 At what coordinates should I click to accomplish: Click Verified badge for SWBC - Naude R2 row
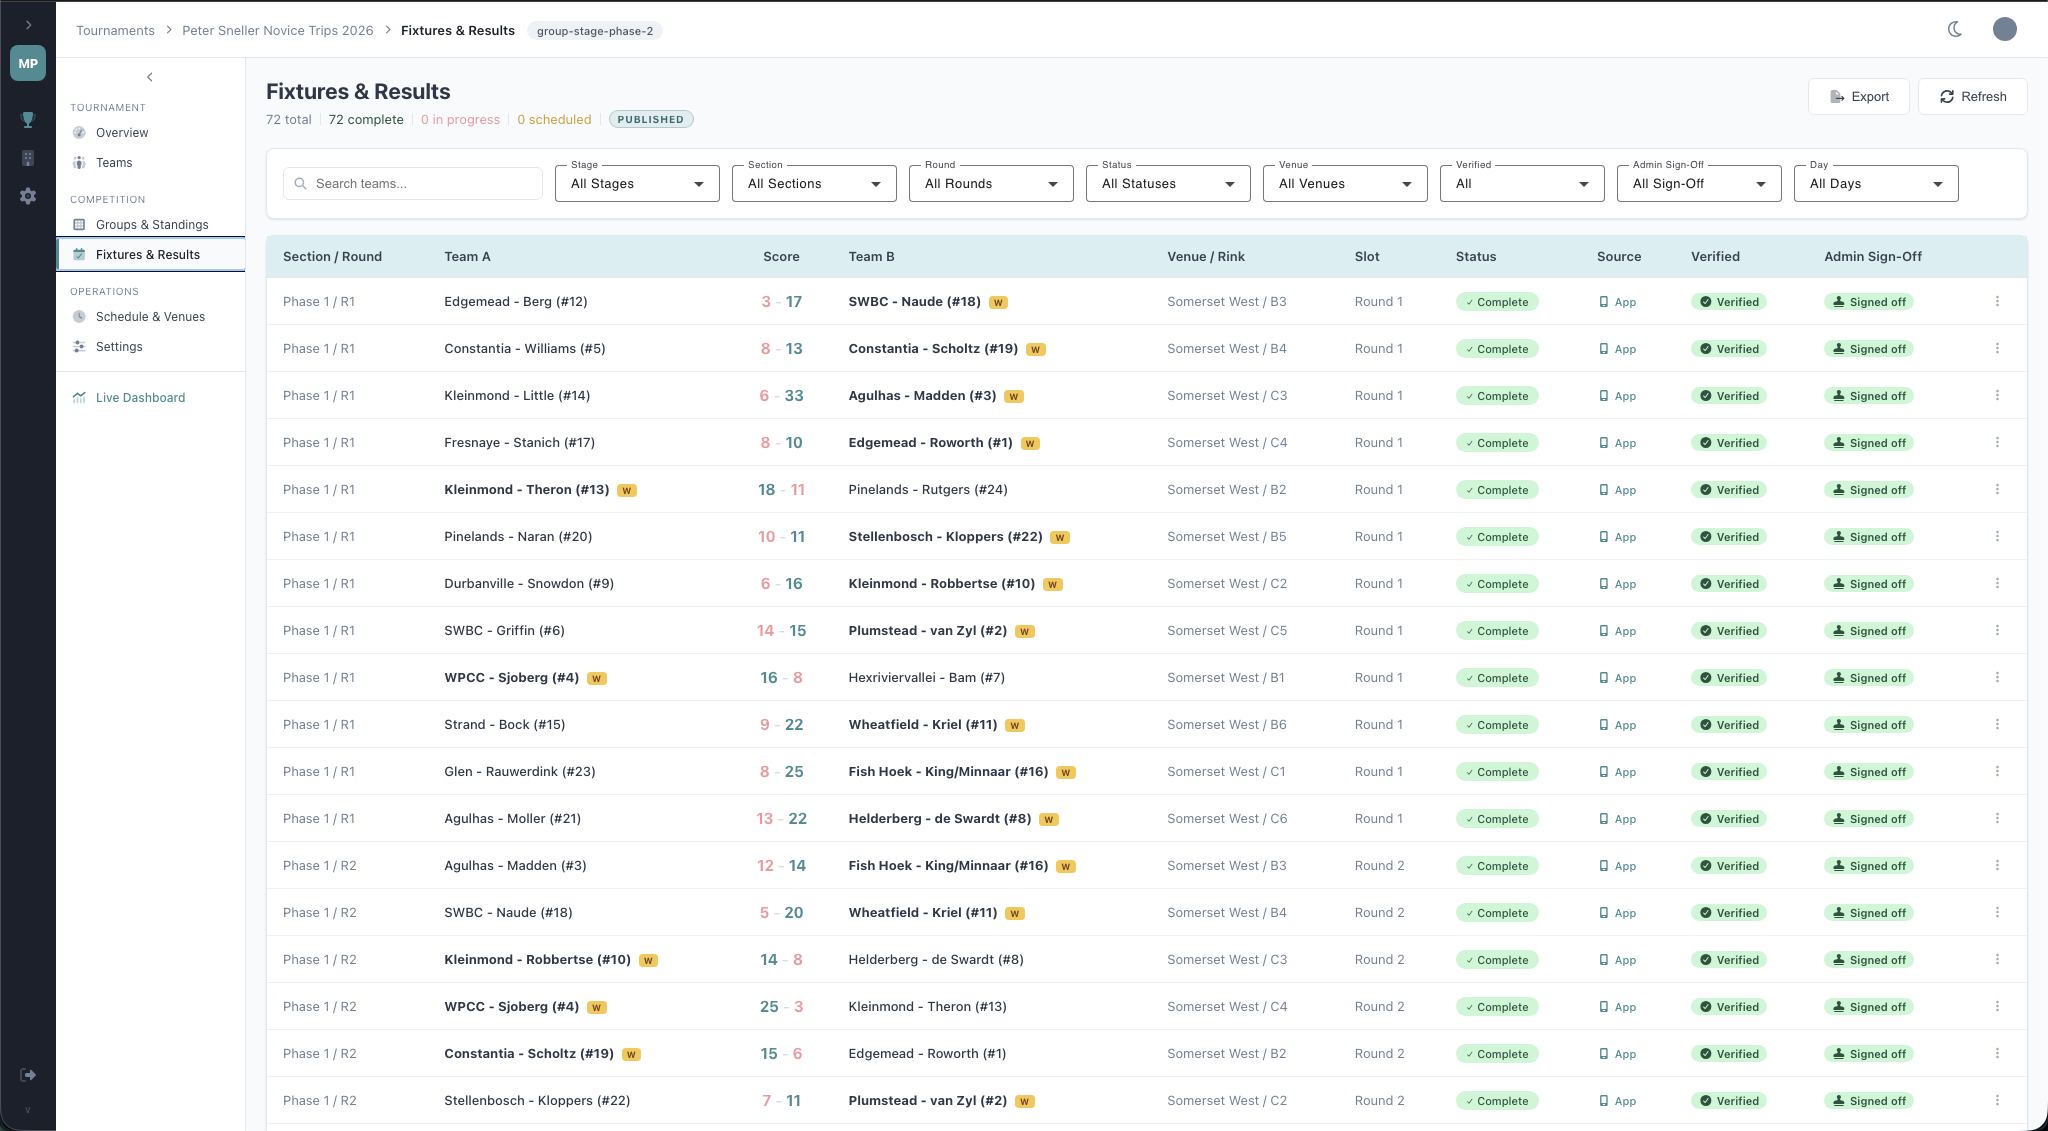click(x=1729, y=913)
